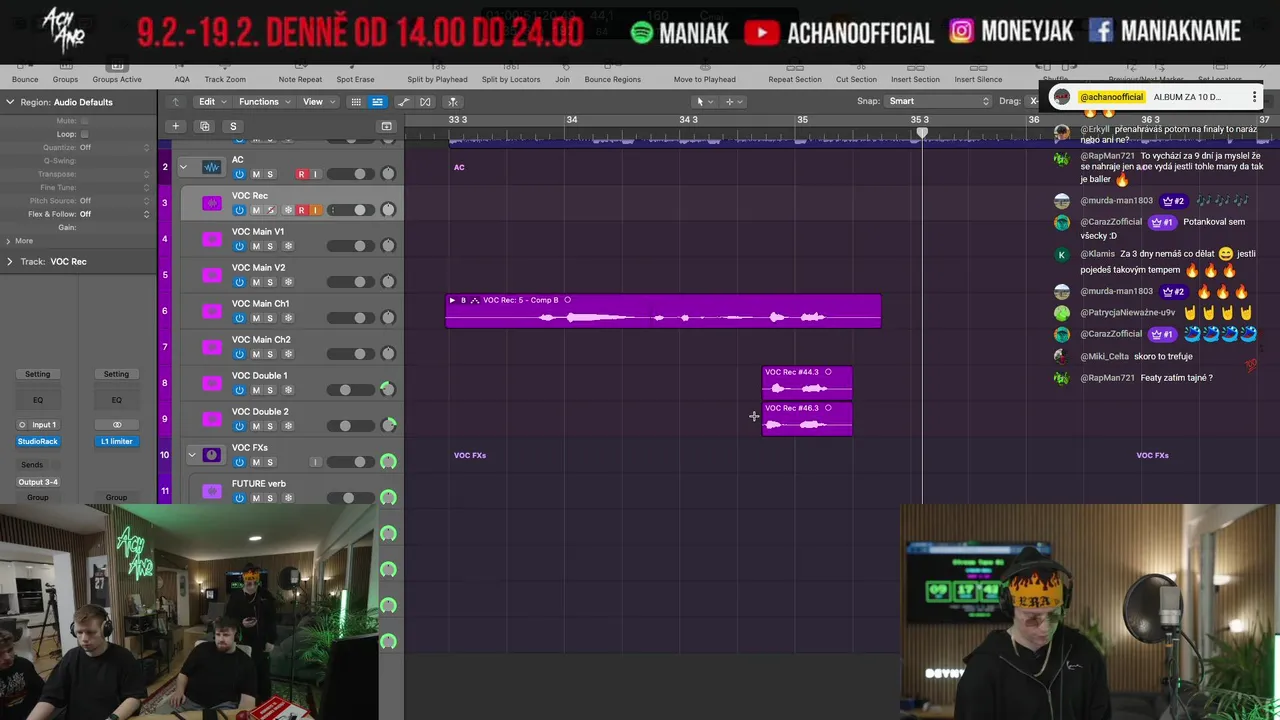1280x720 pixels.
Task: Select the list view icon highlighted in blue
Action: tap(377, 102)
